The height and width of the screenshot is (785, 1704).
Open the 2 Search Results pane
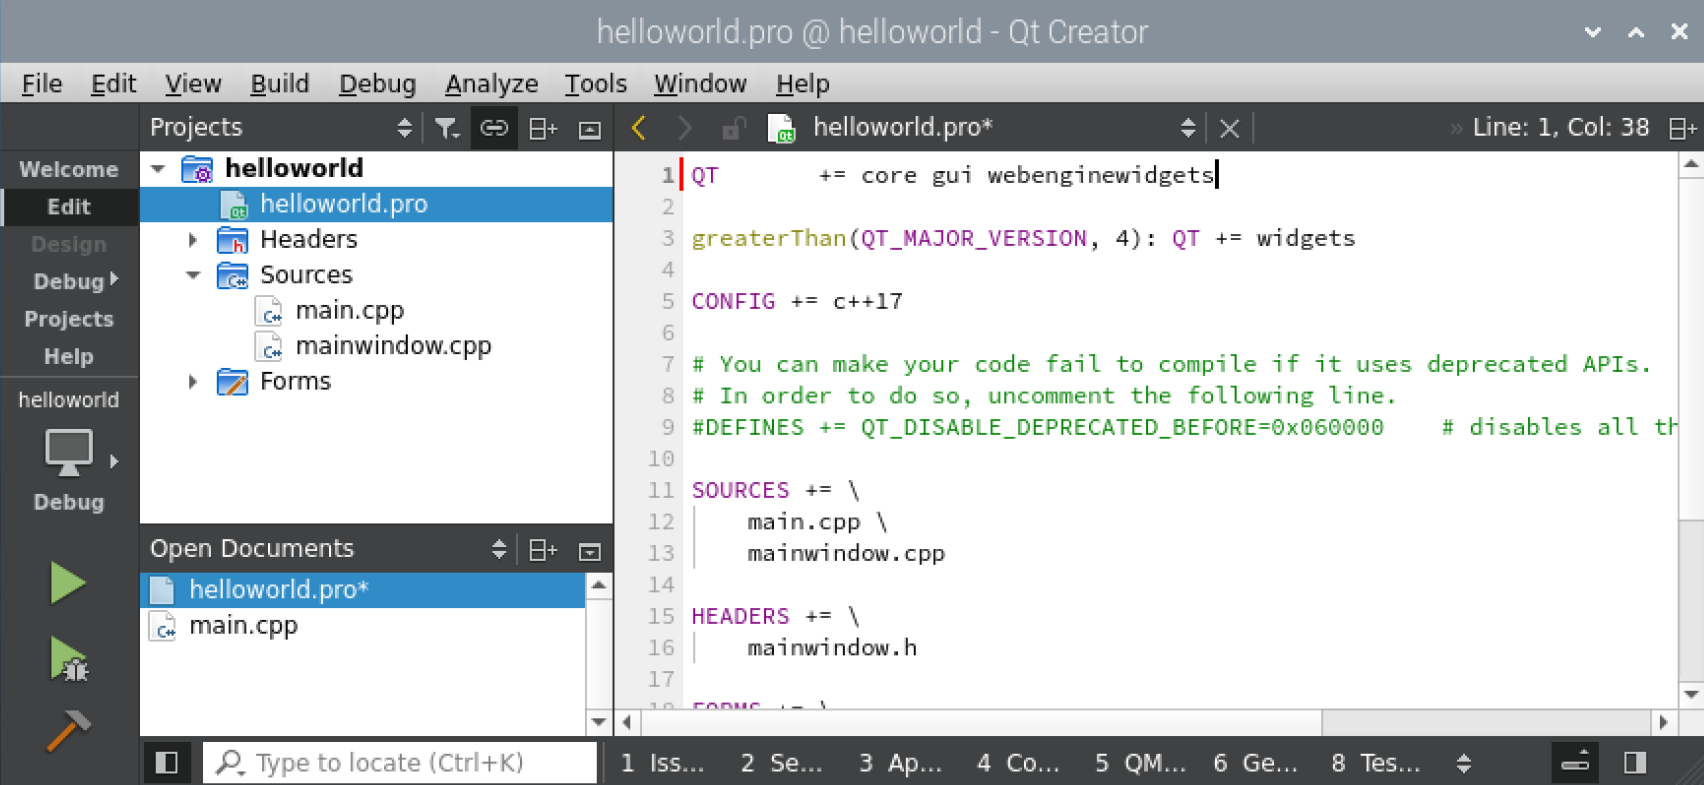click(x=782, y=763)
